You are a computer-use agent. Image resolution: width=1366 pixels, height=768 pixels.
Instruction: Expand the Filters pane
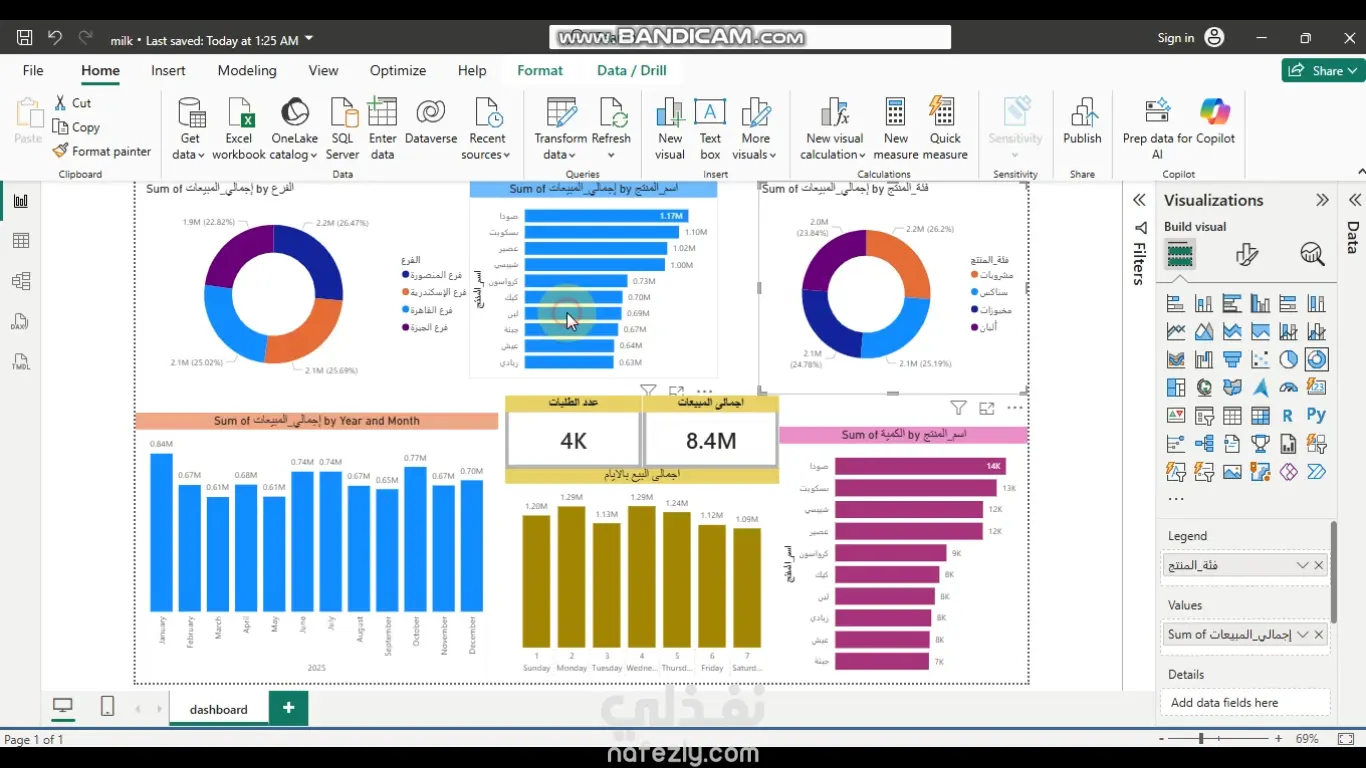tap(1139, 200)
